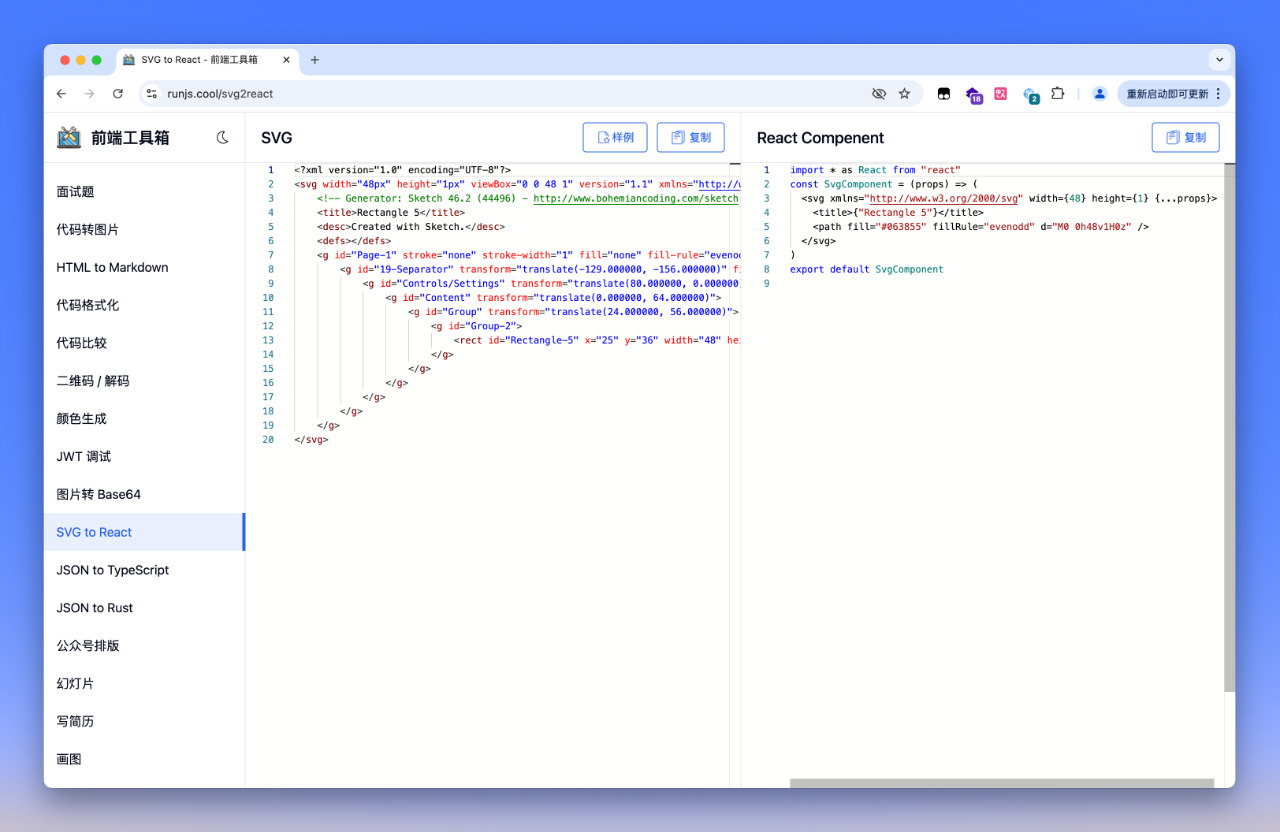
Task: Bookmark this page with the star
Action: (904, 94)
